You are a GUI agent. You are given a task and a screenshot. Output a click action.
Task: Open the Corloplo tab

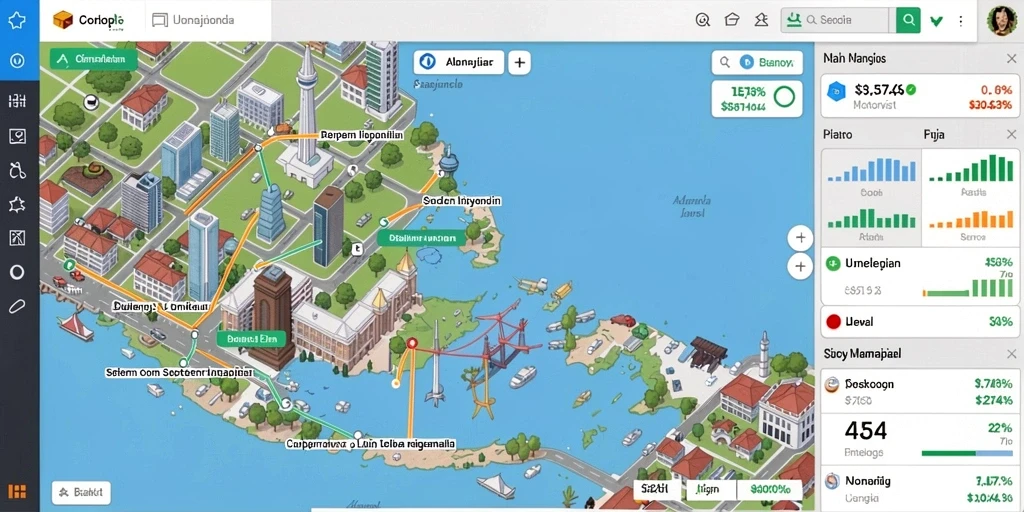(x=90, y=20)
